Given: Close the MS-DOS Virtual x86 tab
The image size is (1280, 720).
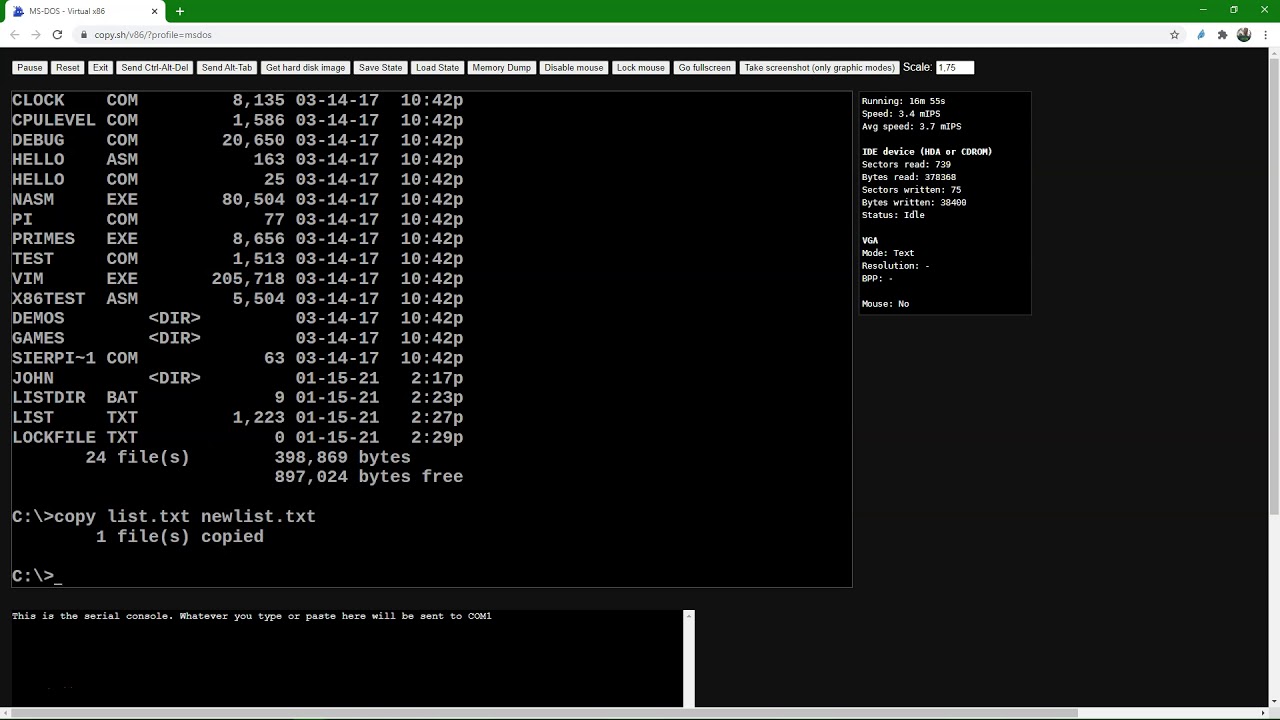Looking at the screenshot, I should coord(155,11).
